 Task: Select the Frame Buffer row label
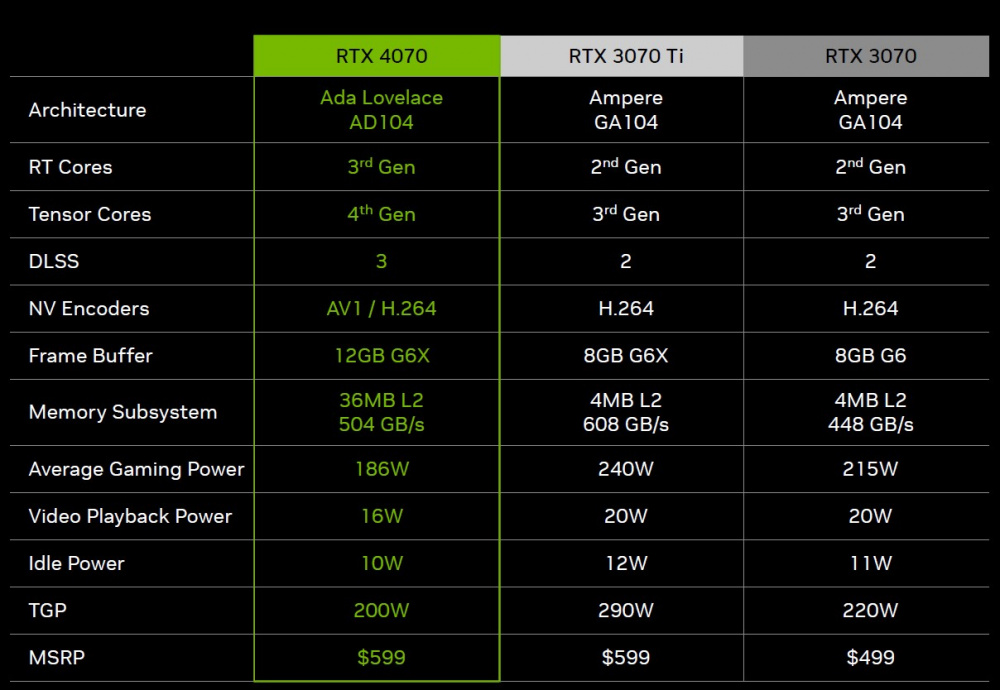(91, 356)
